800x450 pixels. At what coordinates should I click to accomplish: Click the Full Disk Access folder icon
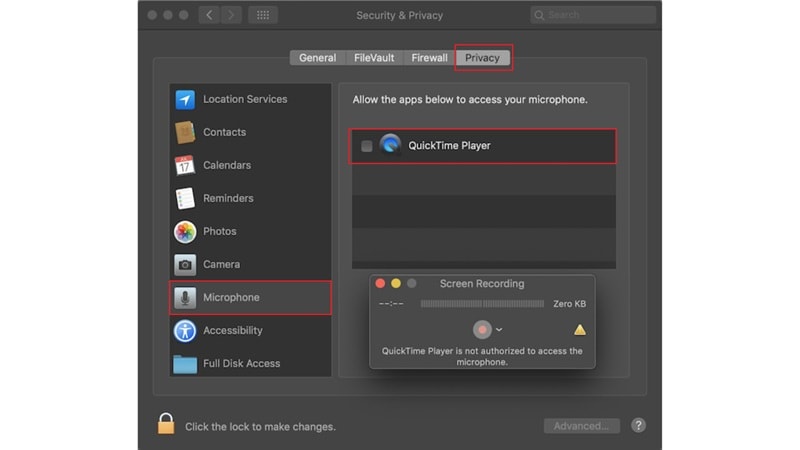pyautogui.click(x=185, y=364)
